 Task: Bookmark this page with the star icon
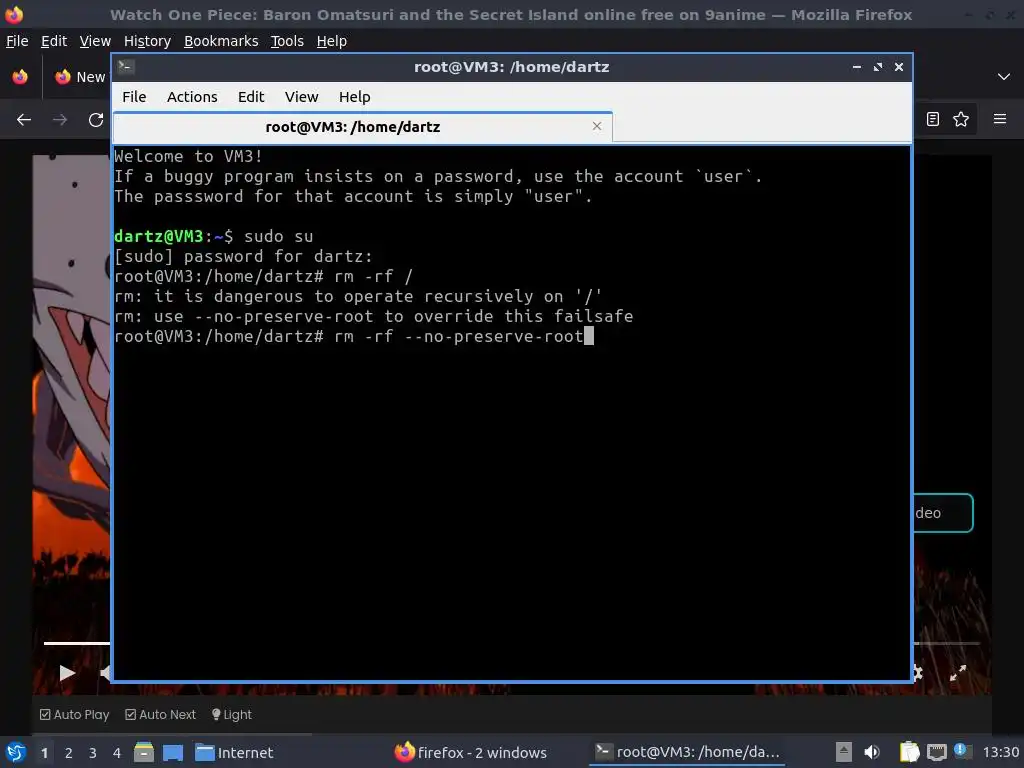tap(961, 119)
